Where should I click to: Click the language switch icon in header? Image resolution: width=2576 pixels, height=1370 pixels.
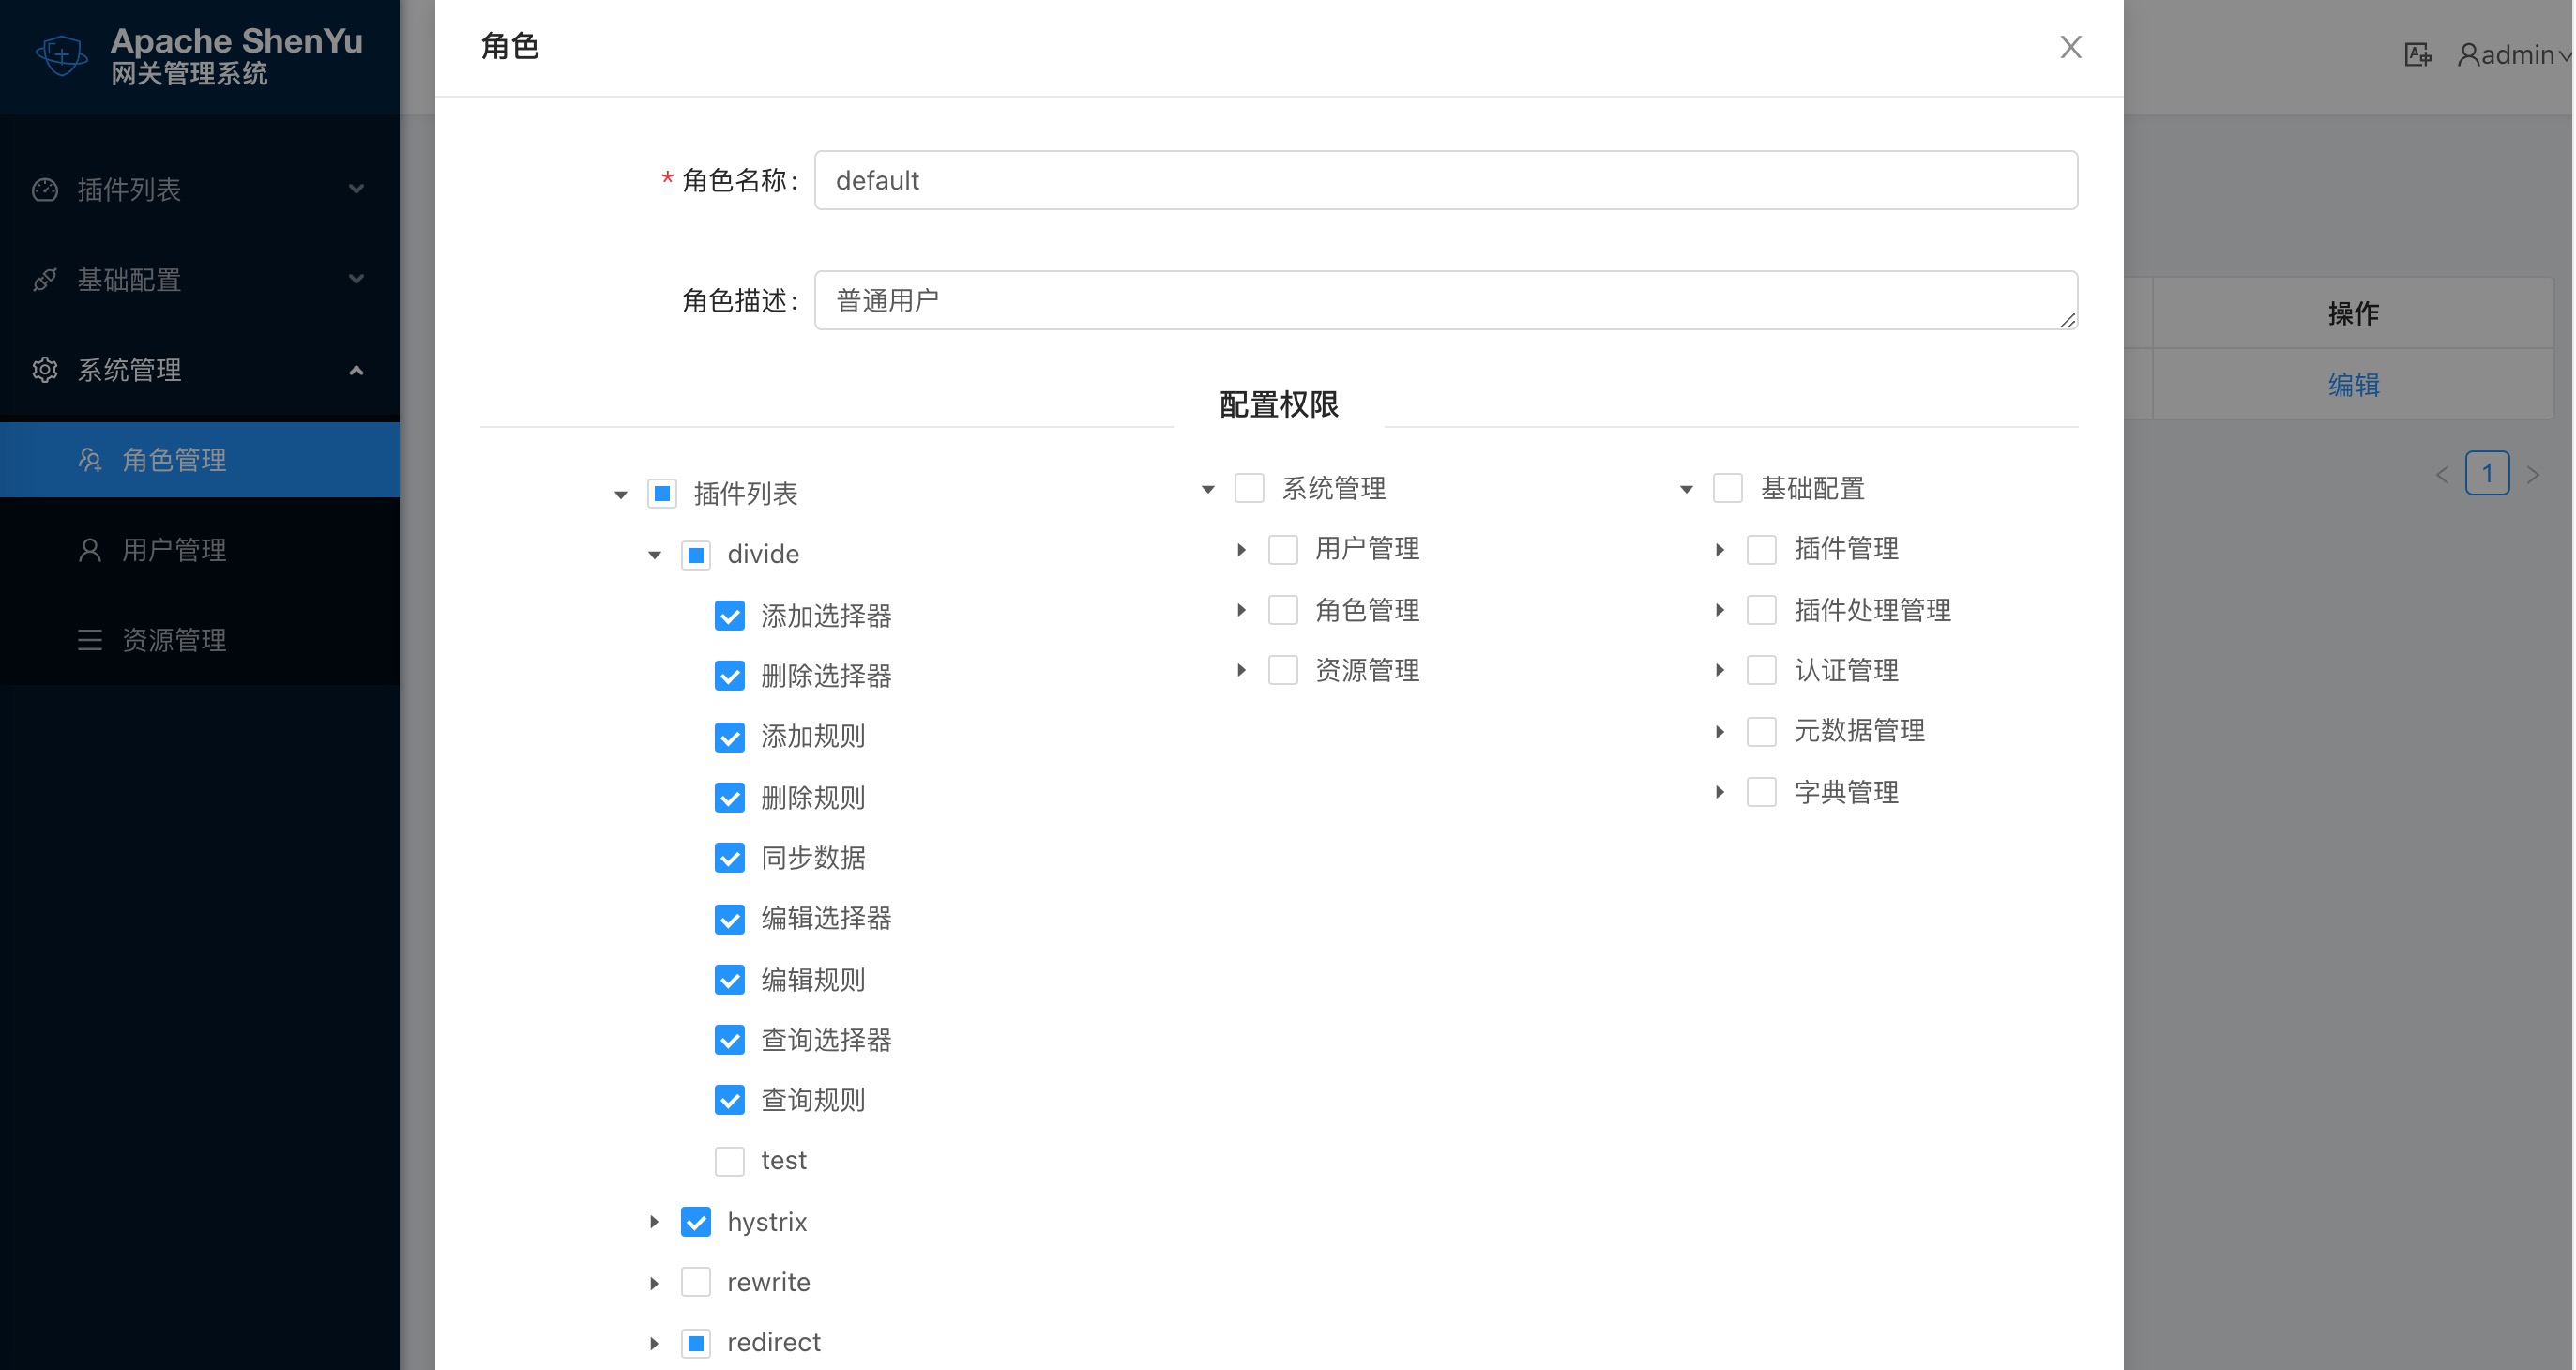pos(2417,55)
